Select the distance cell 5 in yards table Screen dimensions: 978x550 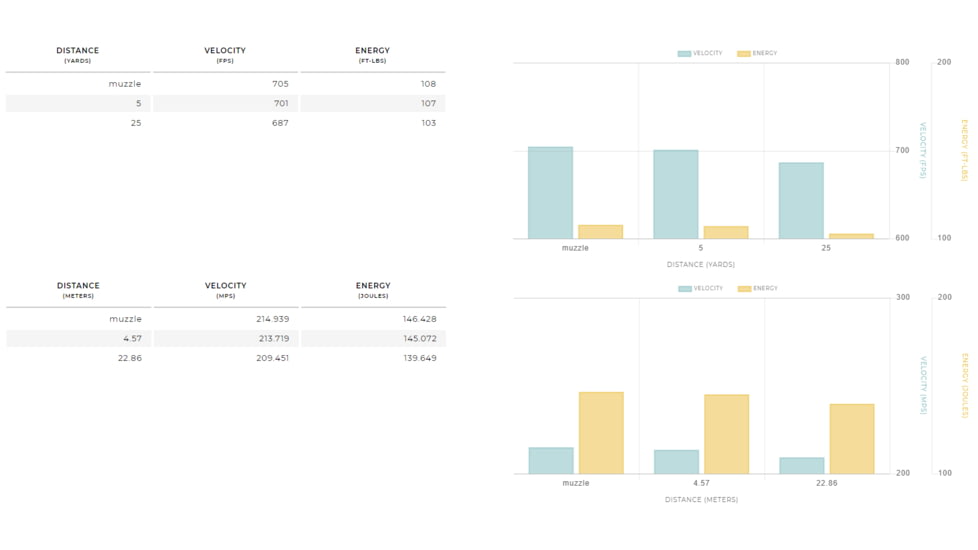(x=138, y=104)
